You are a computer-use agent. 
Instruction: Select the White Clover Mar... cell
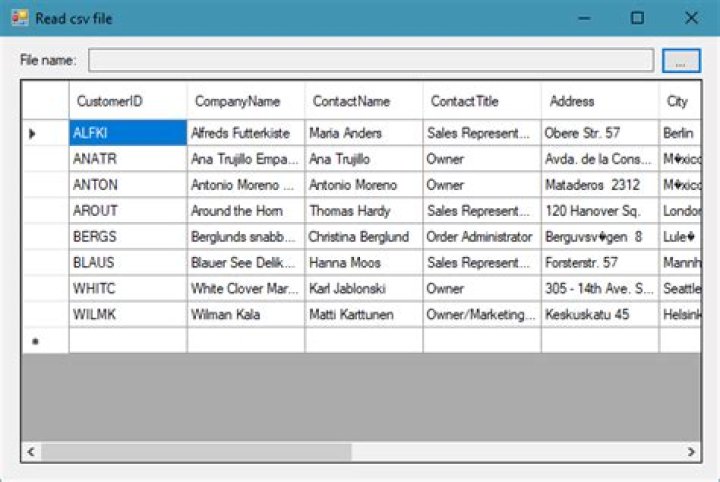pos(246,288)
